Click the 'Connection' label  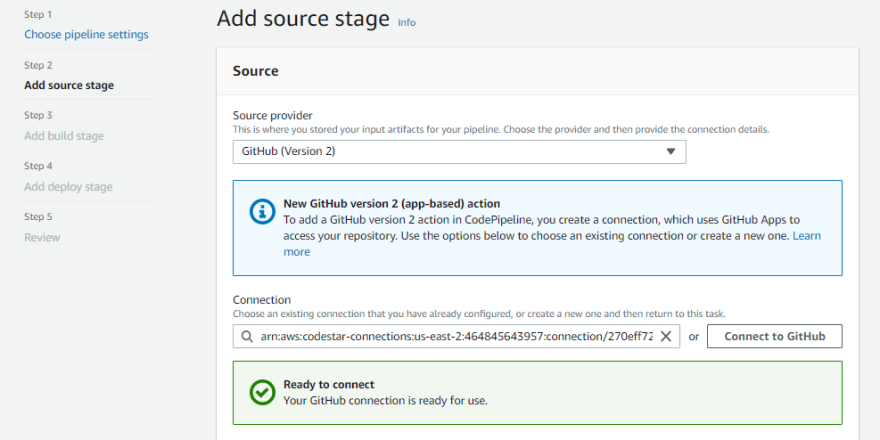(262, 300)
